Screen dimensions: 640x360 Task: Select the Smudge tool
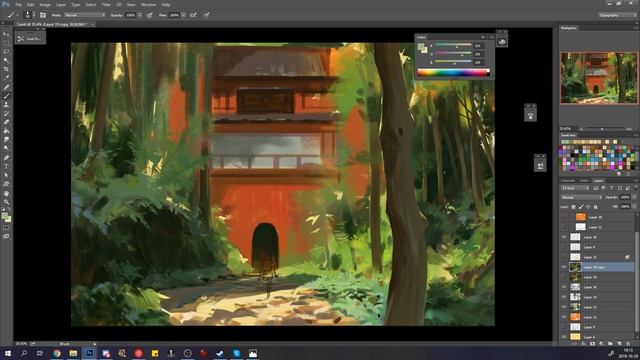6,140
